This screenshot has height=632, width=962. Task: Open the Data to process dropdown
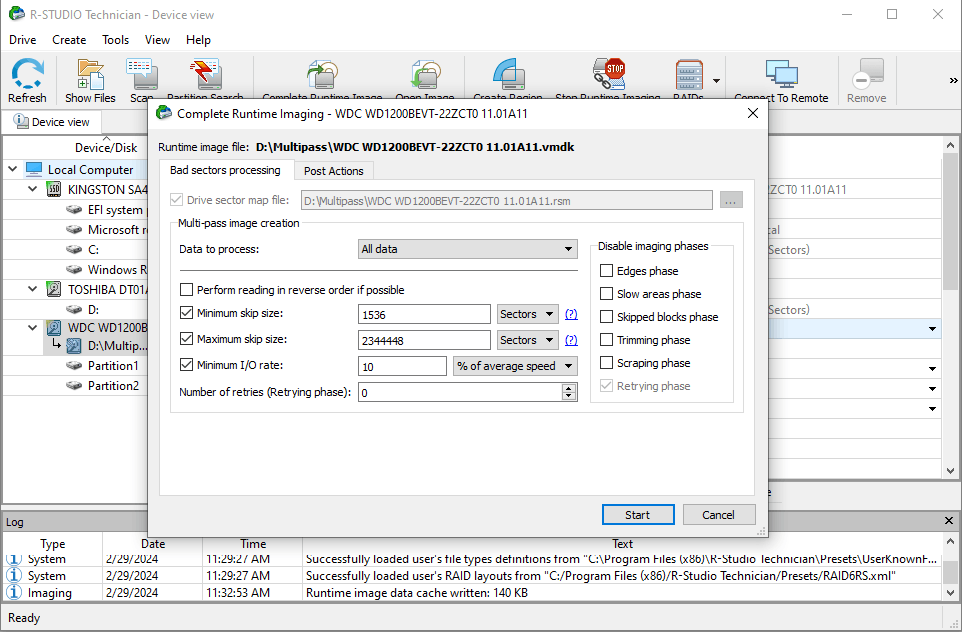[x=468, y=249]
